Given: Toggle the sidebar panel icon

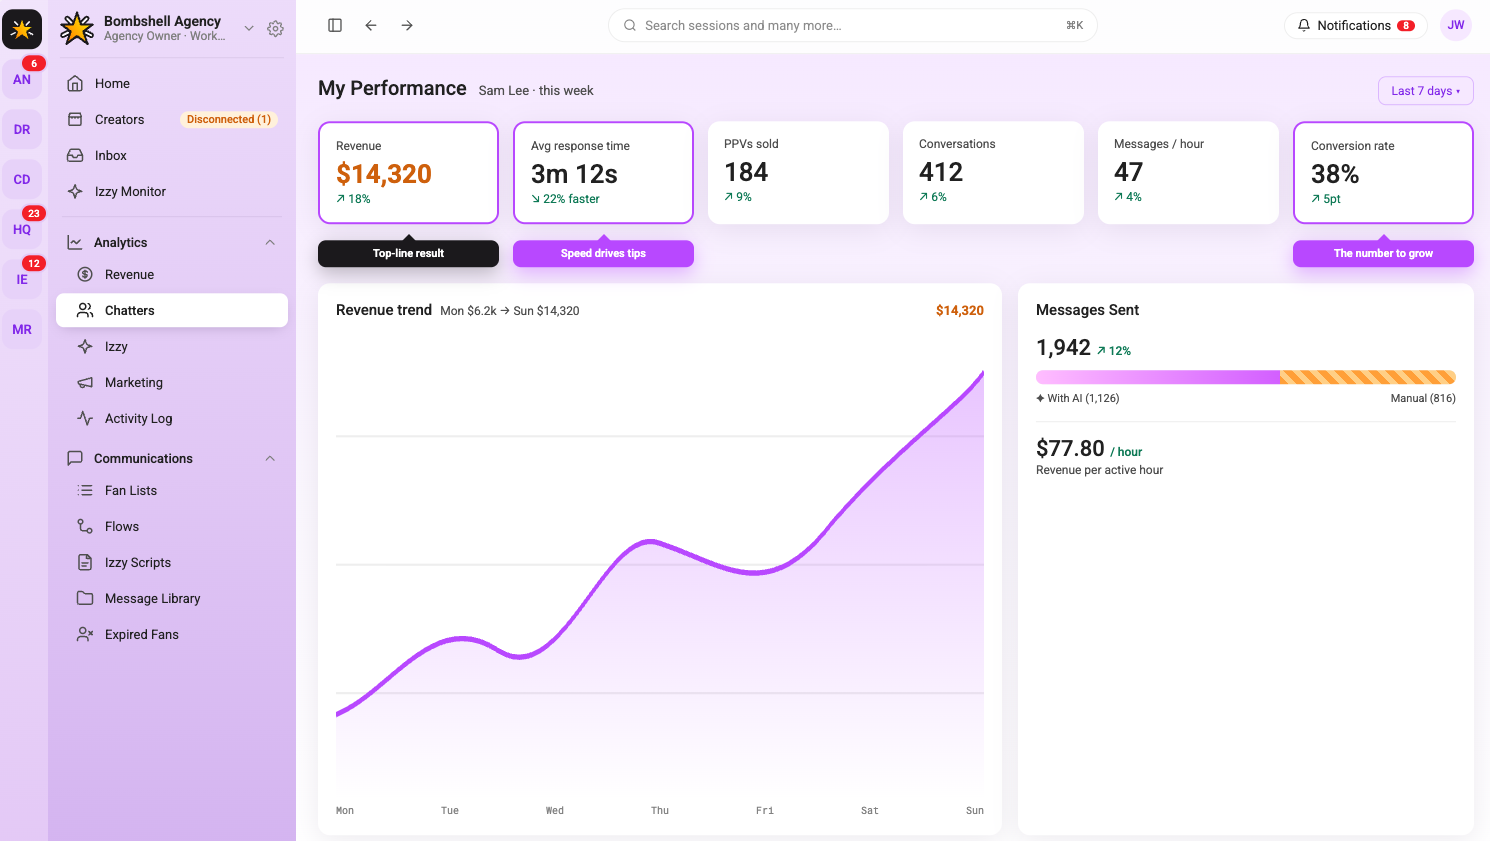Looking at the screenshot, I should [x=335, y=25].
